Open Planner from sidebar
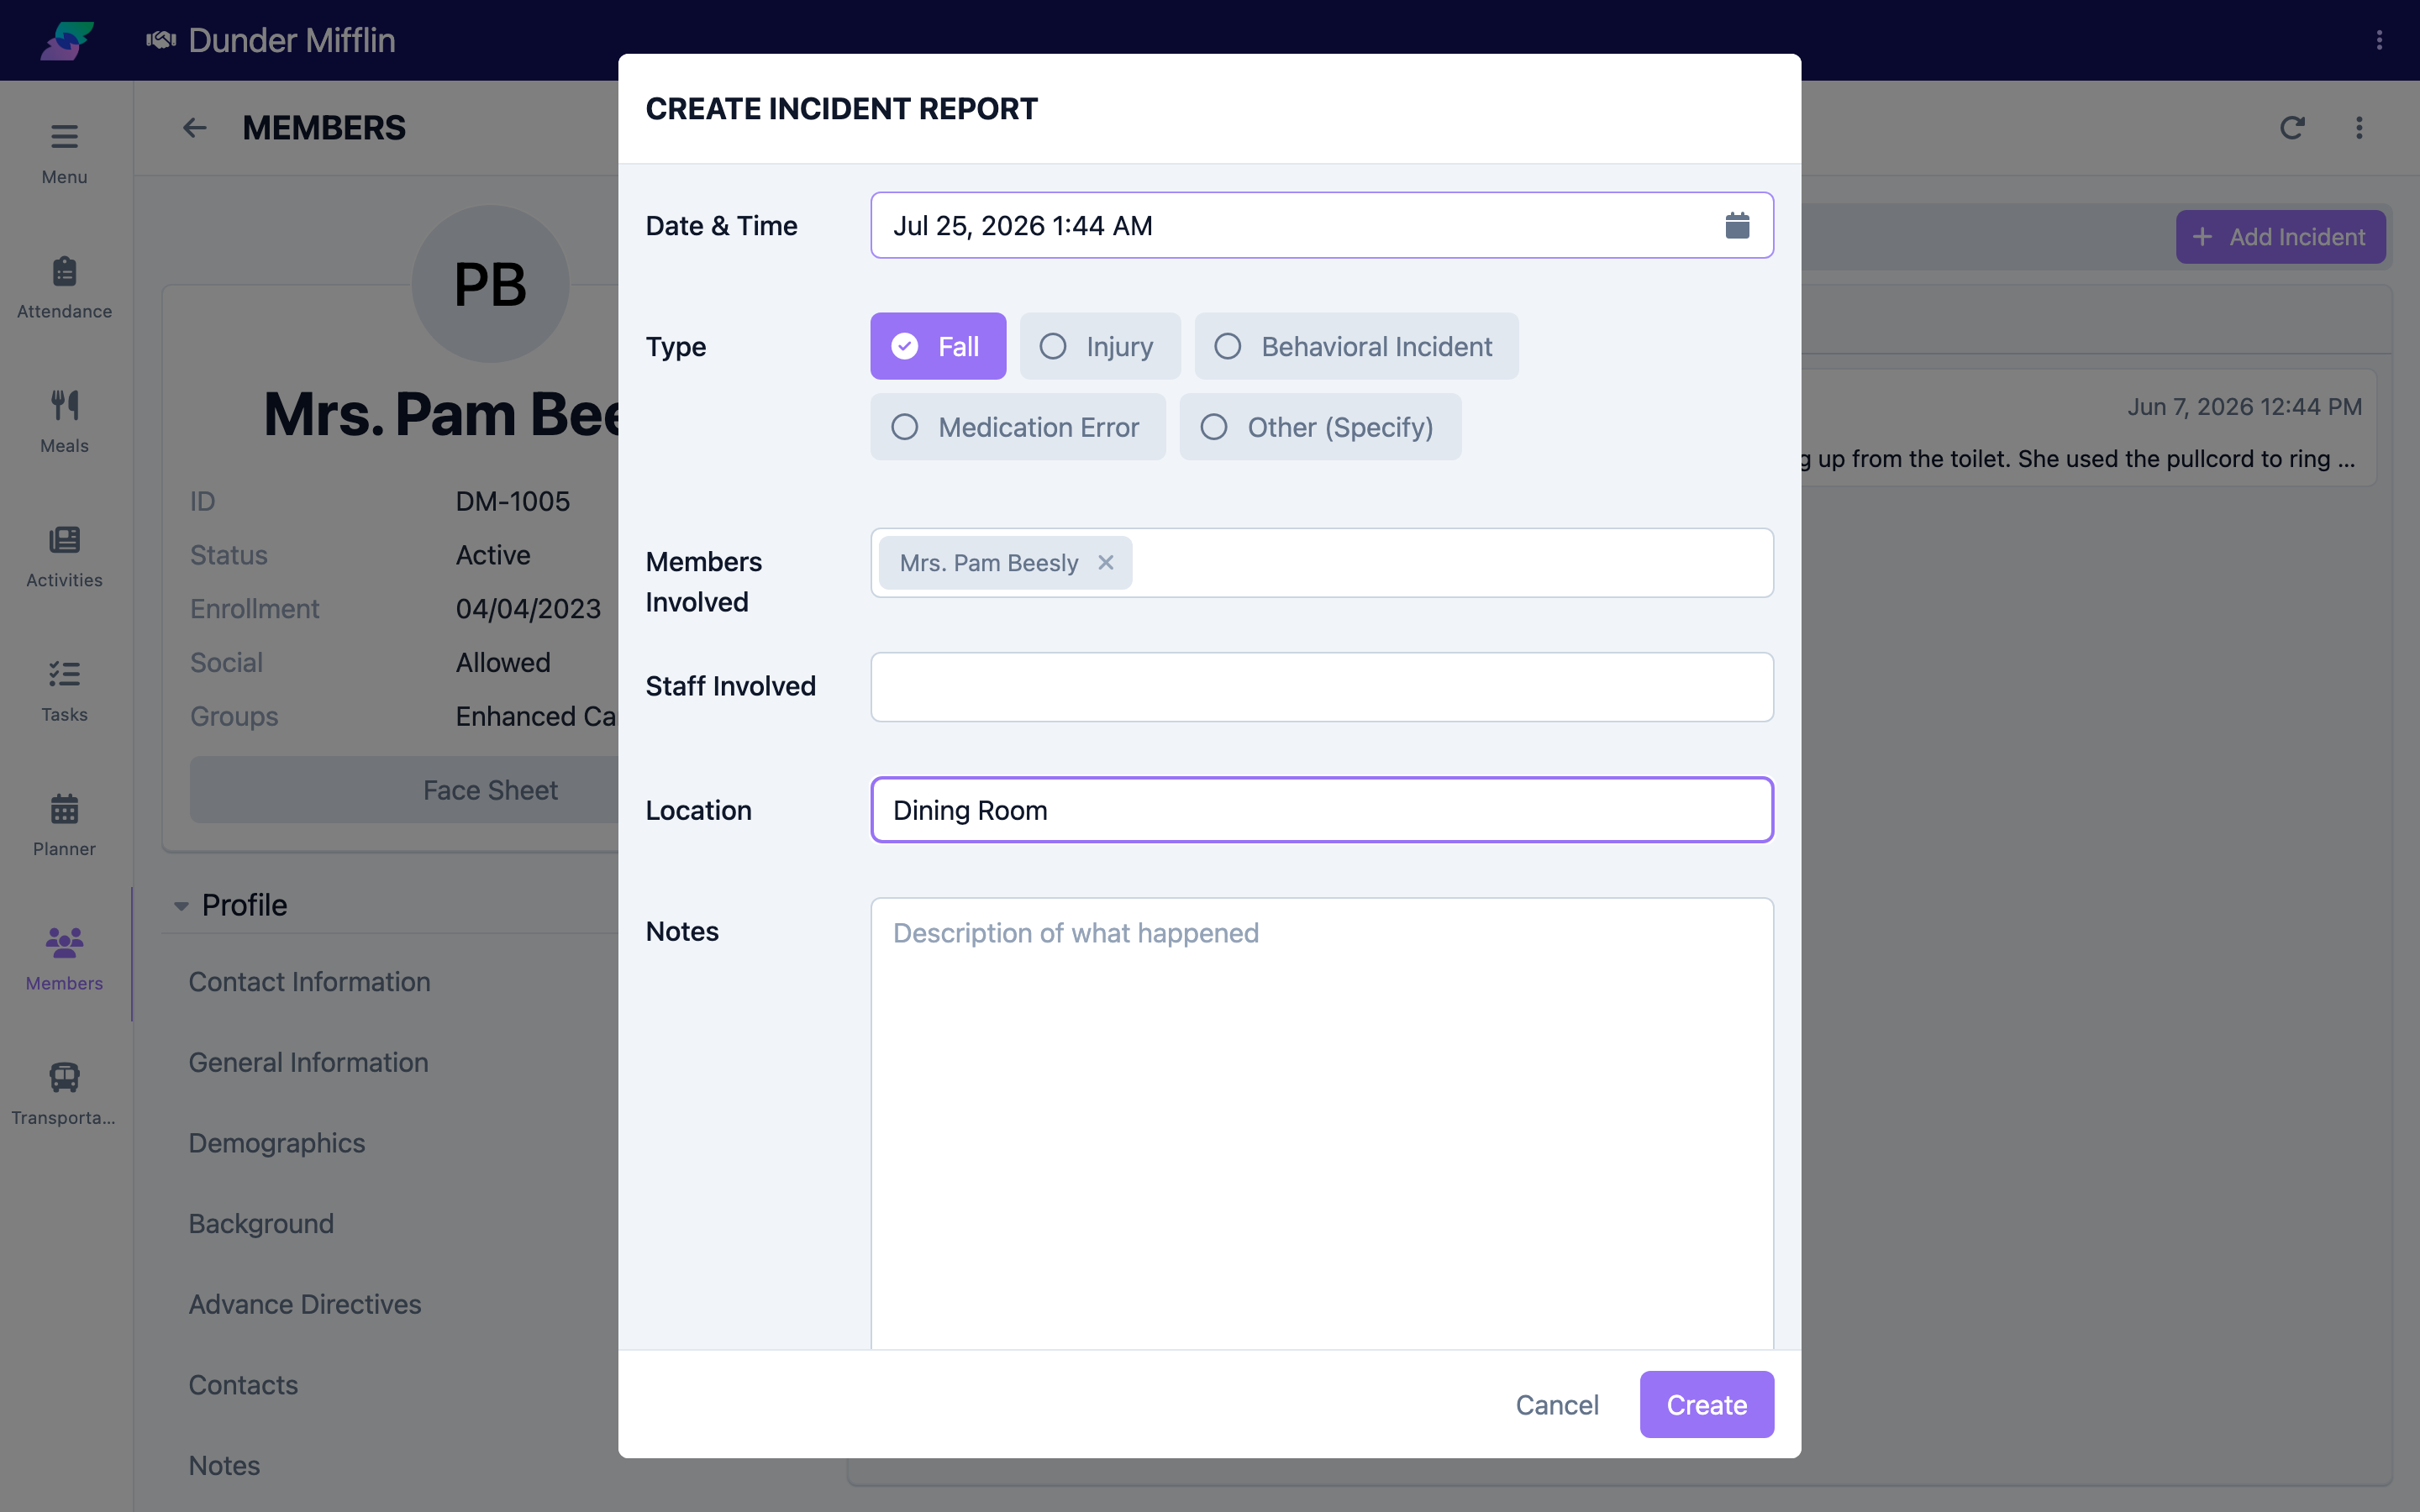Screen dimensions: 2420x1512 (64, 825)
